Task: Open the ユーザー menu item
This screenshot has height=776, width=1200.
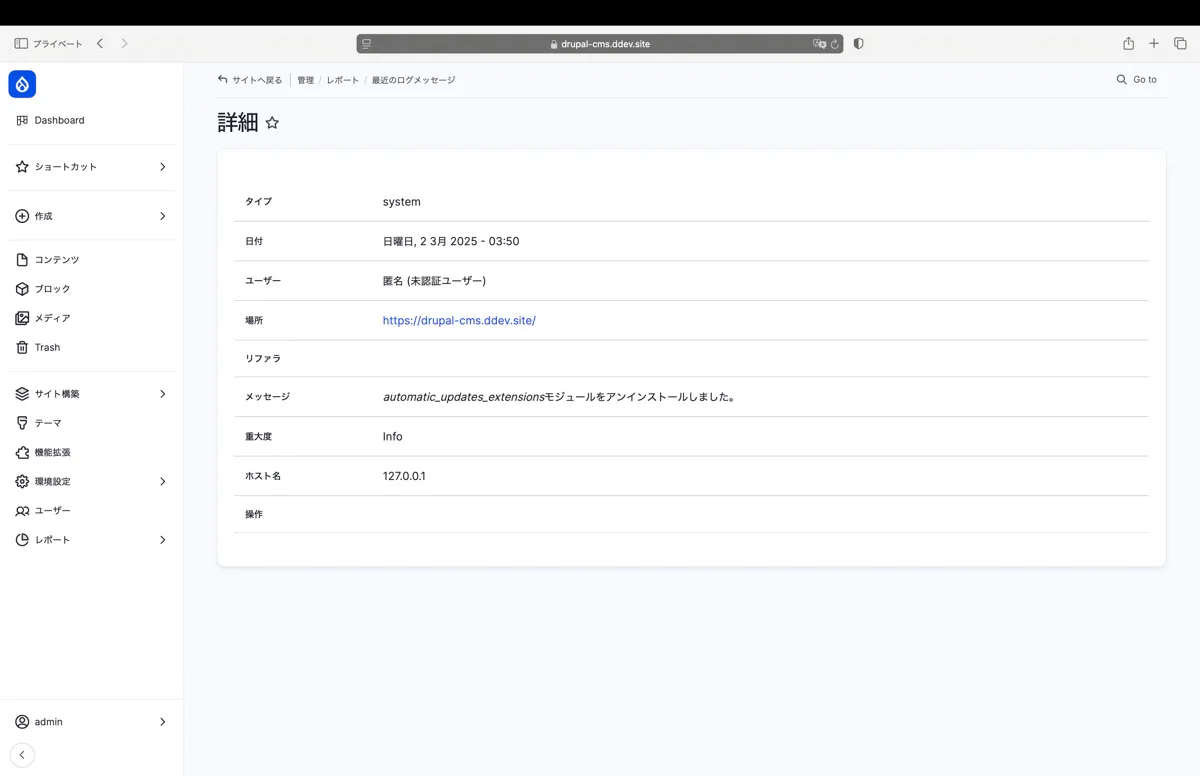Action: coord(92,511)
